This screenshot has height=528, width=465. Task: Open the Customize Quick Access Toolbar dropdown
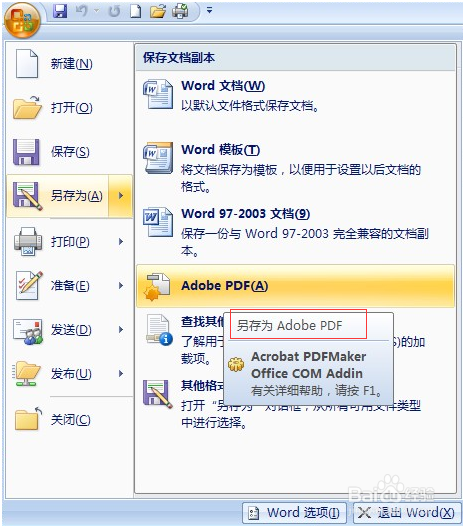coord(209,11)
